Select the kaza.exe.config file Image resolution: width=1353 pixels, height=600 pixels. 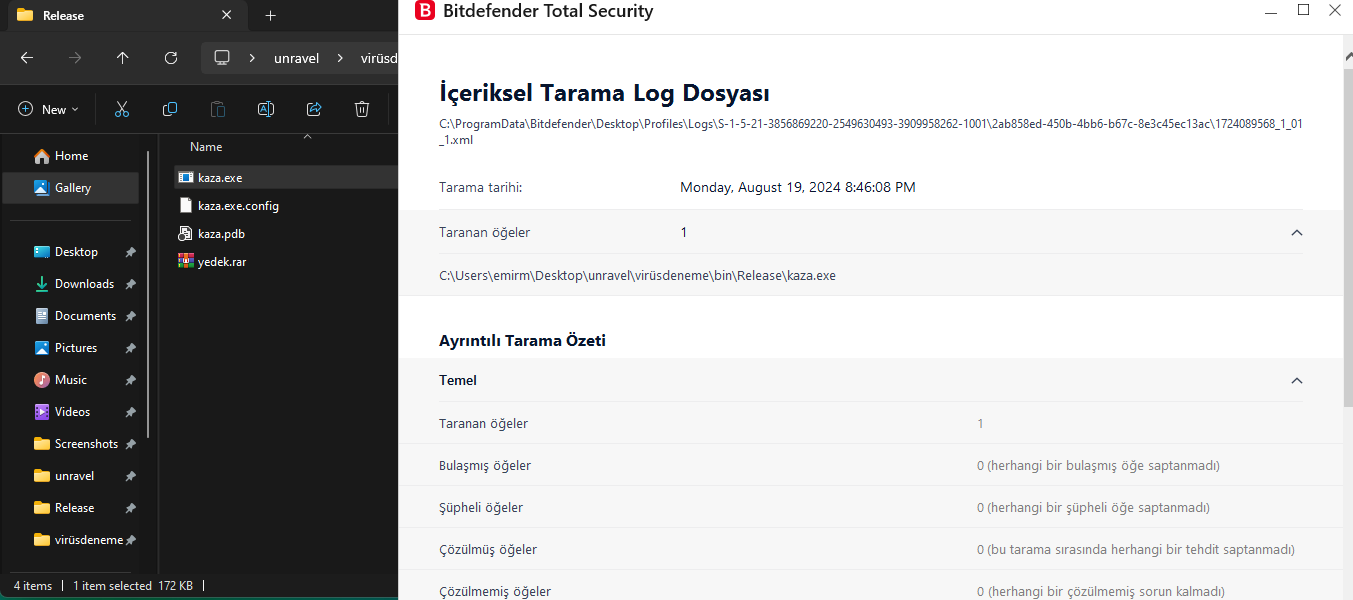tap(238, 205)
